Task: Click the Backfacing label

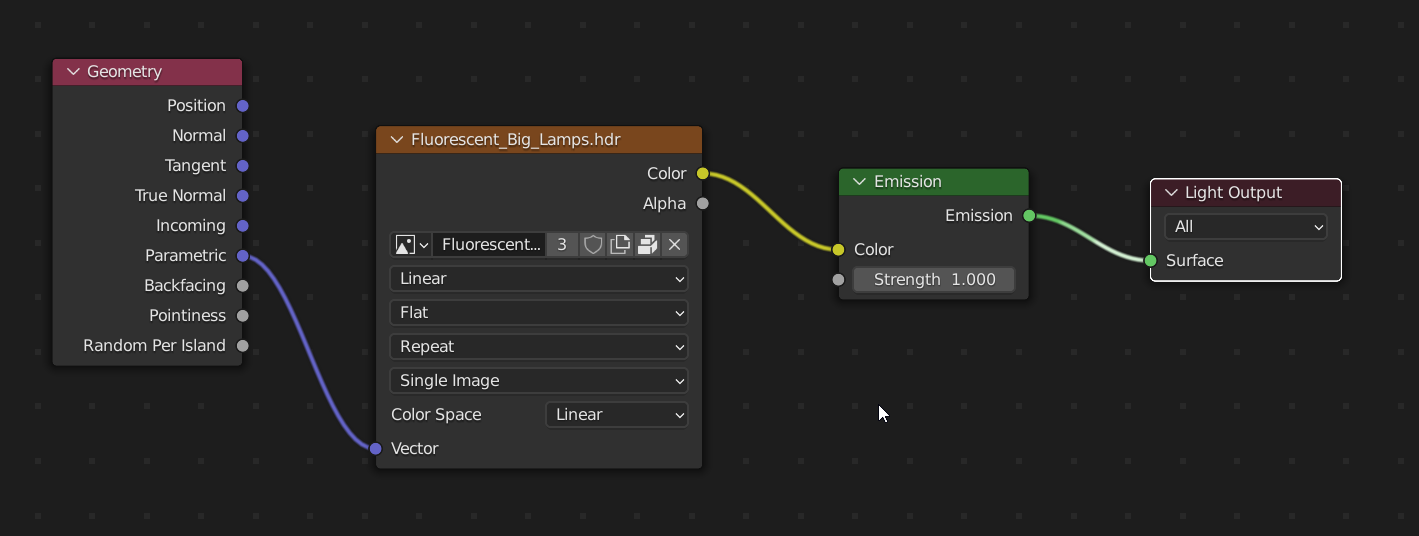Action: pyautogui.click(x=185, y=286)
